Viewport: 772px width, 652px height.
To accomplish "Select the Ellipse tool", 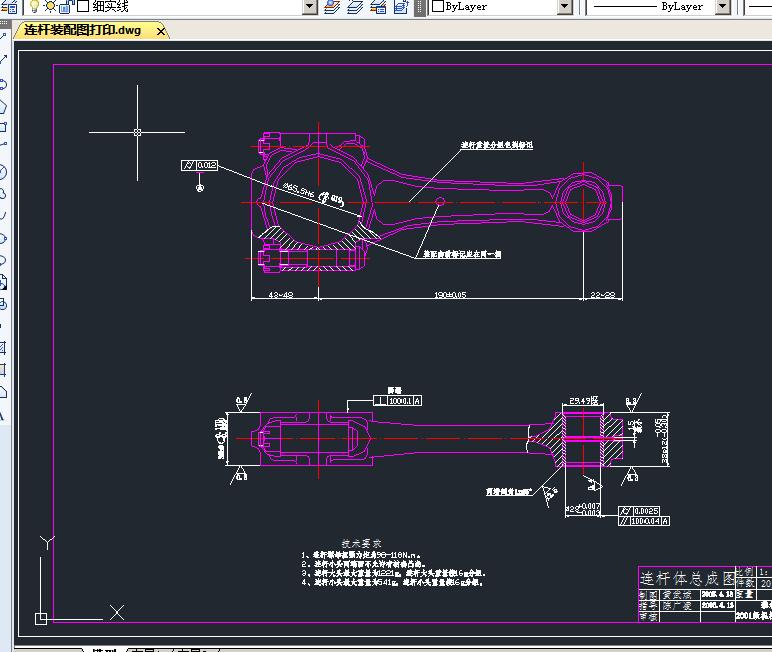I will [3, 238].
